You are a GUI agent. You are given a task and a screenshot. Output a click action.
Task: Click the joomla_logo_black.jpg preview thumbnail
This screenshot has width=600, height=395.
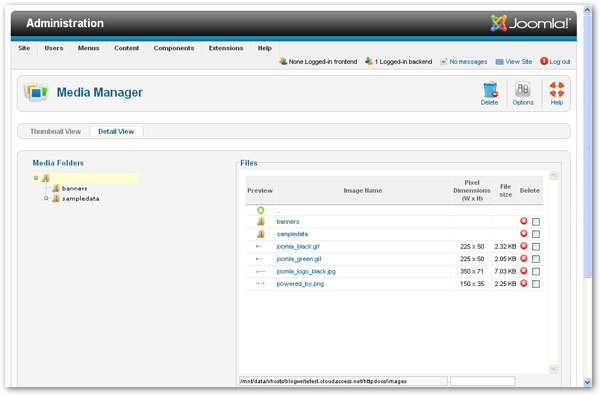pos(260,271)
